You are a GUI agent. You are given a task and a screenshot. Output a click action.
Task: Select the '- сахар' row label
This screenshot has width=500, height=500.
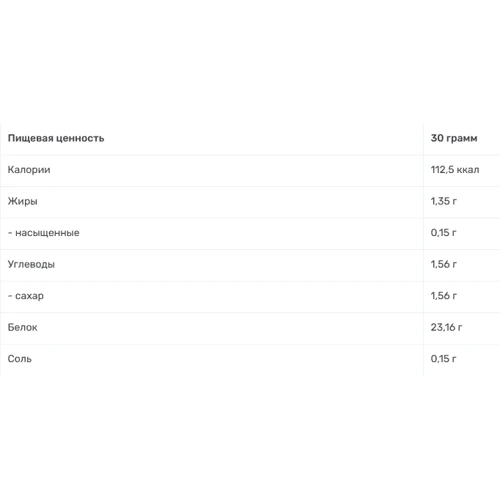coord(26,296)
